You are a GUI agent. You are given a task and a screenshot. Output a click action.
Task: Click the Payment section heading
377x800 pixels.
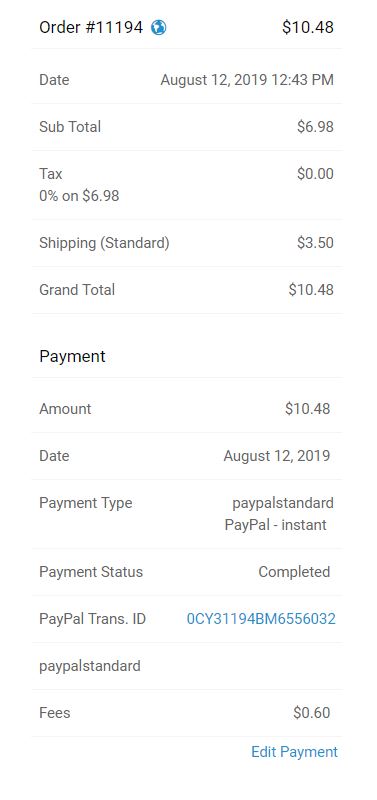coord(72,356)
